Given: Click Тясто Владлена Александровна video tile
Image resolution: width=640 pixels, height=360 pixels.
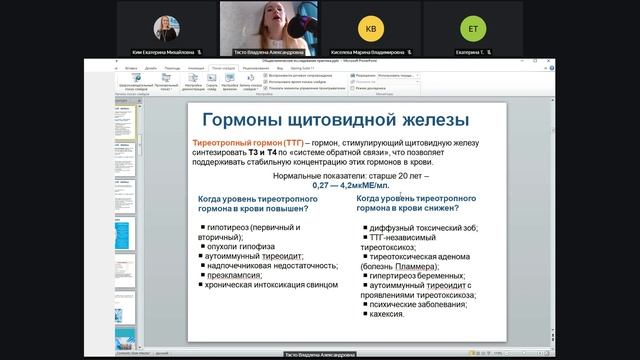Looking at the screenshot, I should [269, 28].
